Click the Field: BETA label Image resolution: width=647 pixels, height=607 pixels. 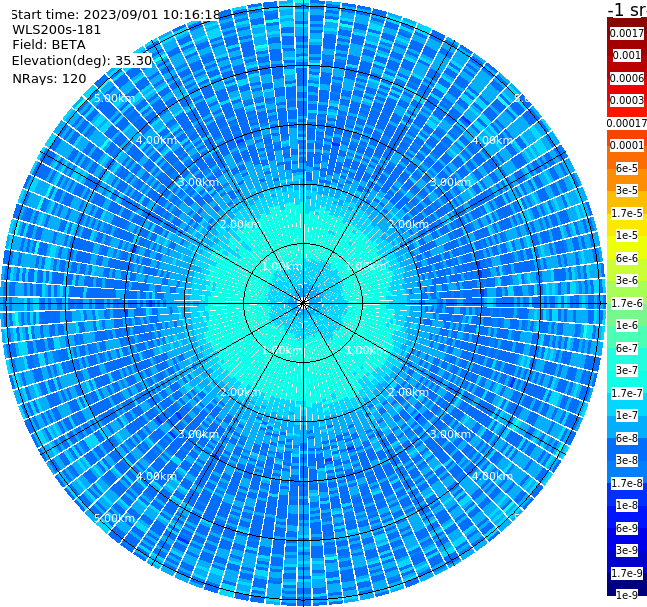tap(49, 45)
